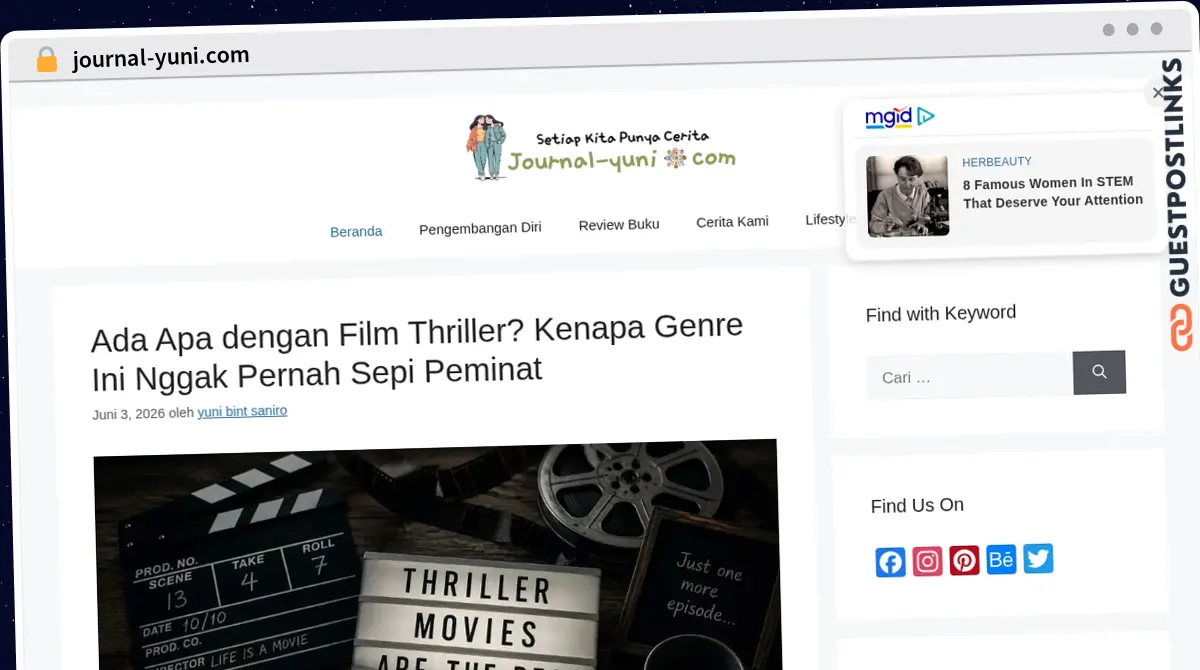Open the Pengembangan Diri menu
This screenshot has width=1200, height=670.
point(480,227)
